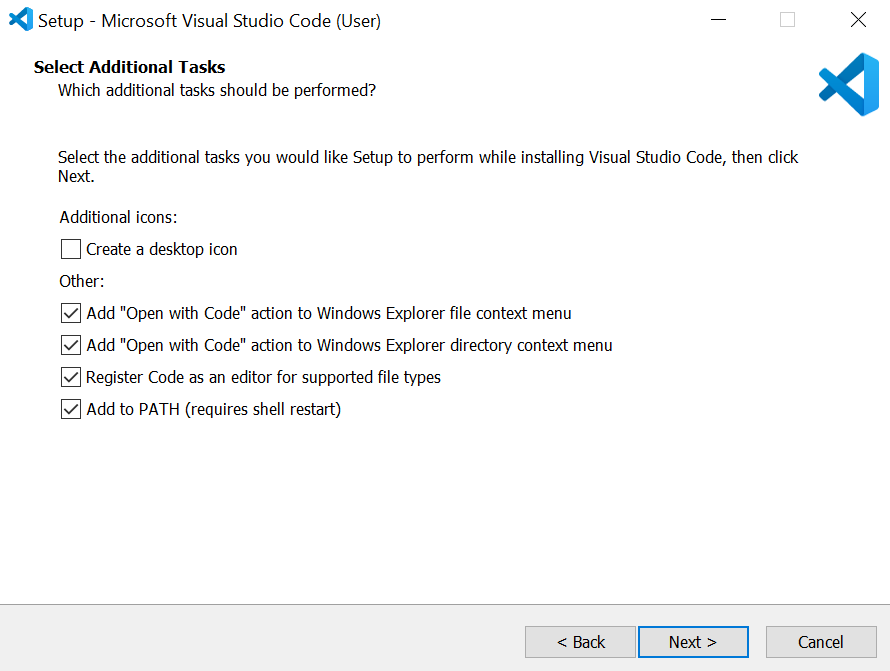Image resolution: width=890 pixels, height=671 pixels.
Task: Go back to the previous setup step
Action: (580, 641)
